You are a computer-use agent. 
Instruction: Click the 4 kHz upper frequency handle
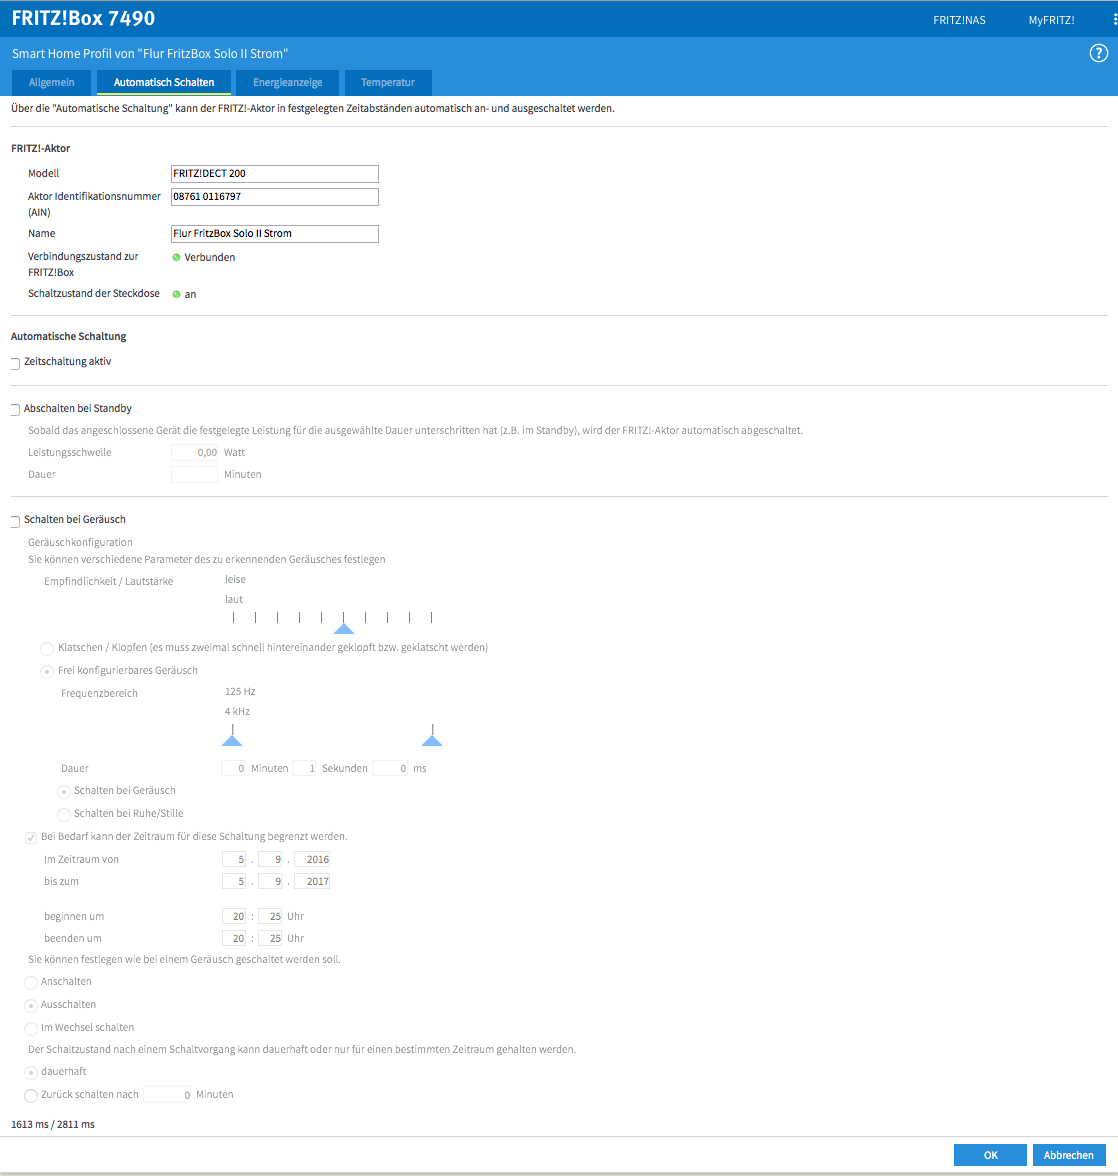pos(432,740)
